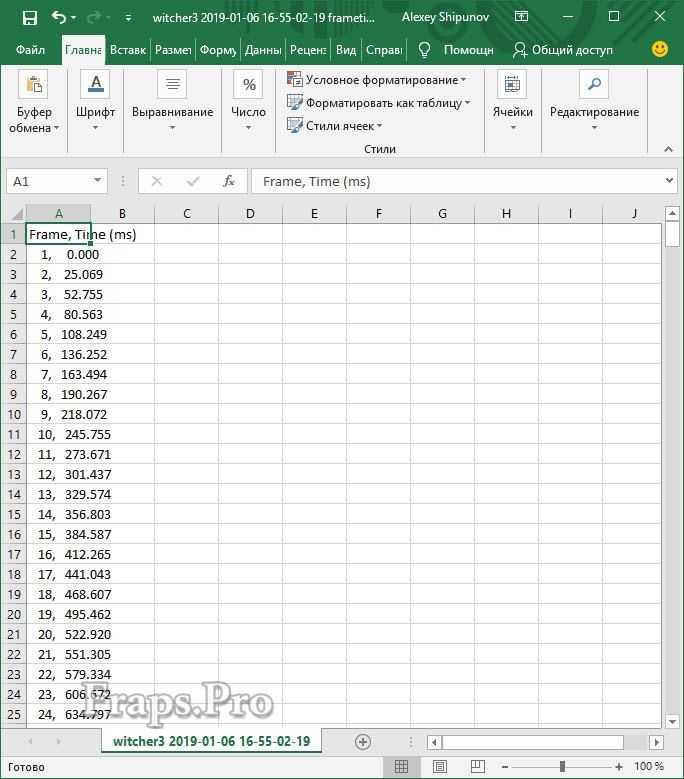Click the Select All corner triangle

(x=16, y=214)
